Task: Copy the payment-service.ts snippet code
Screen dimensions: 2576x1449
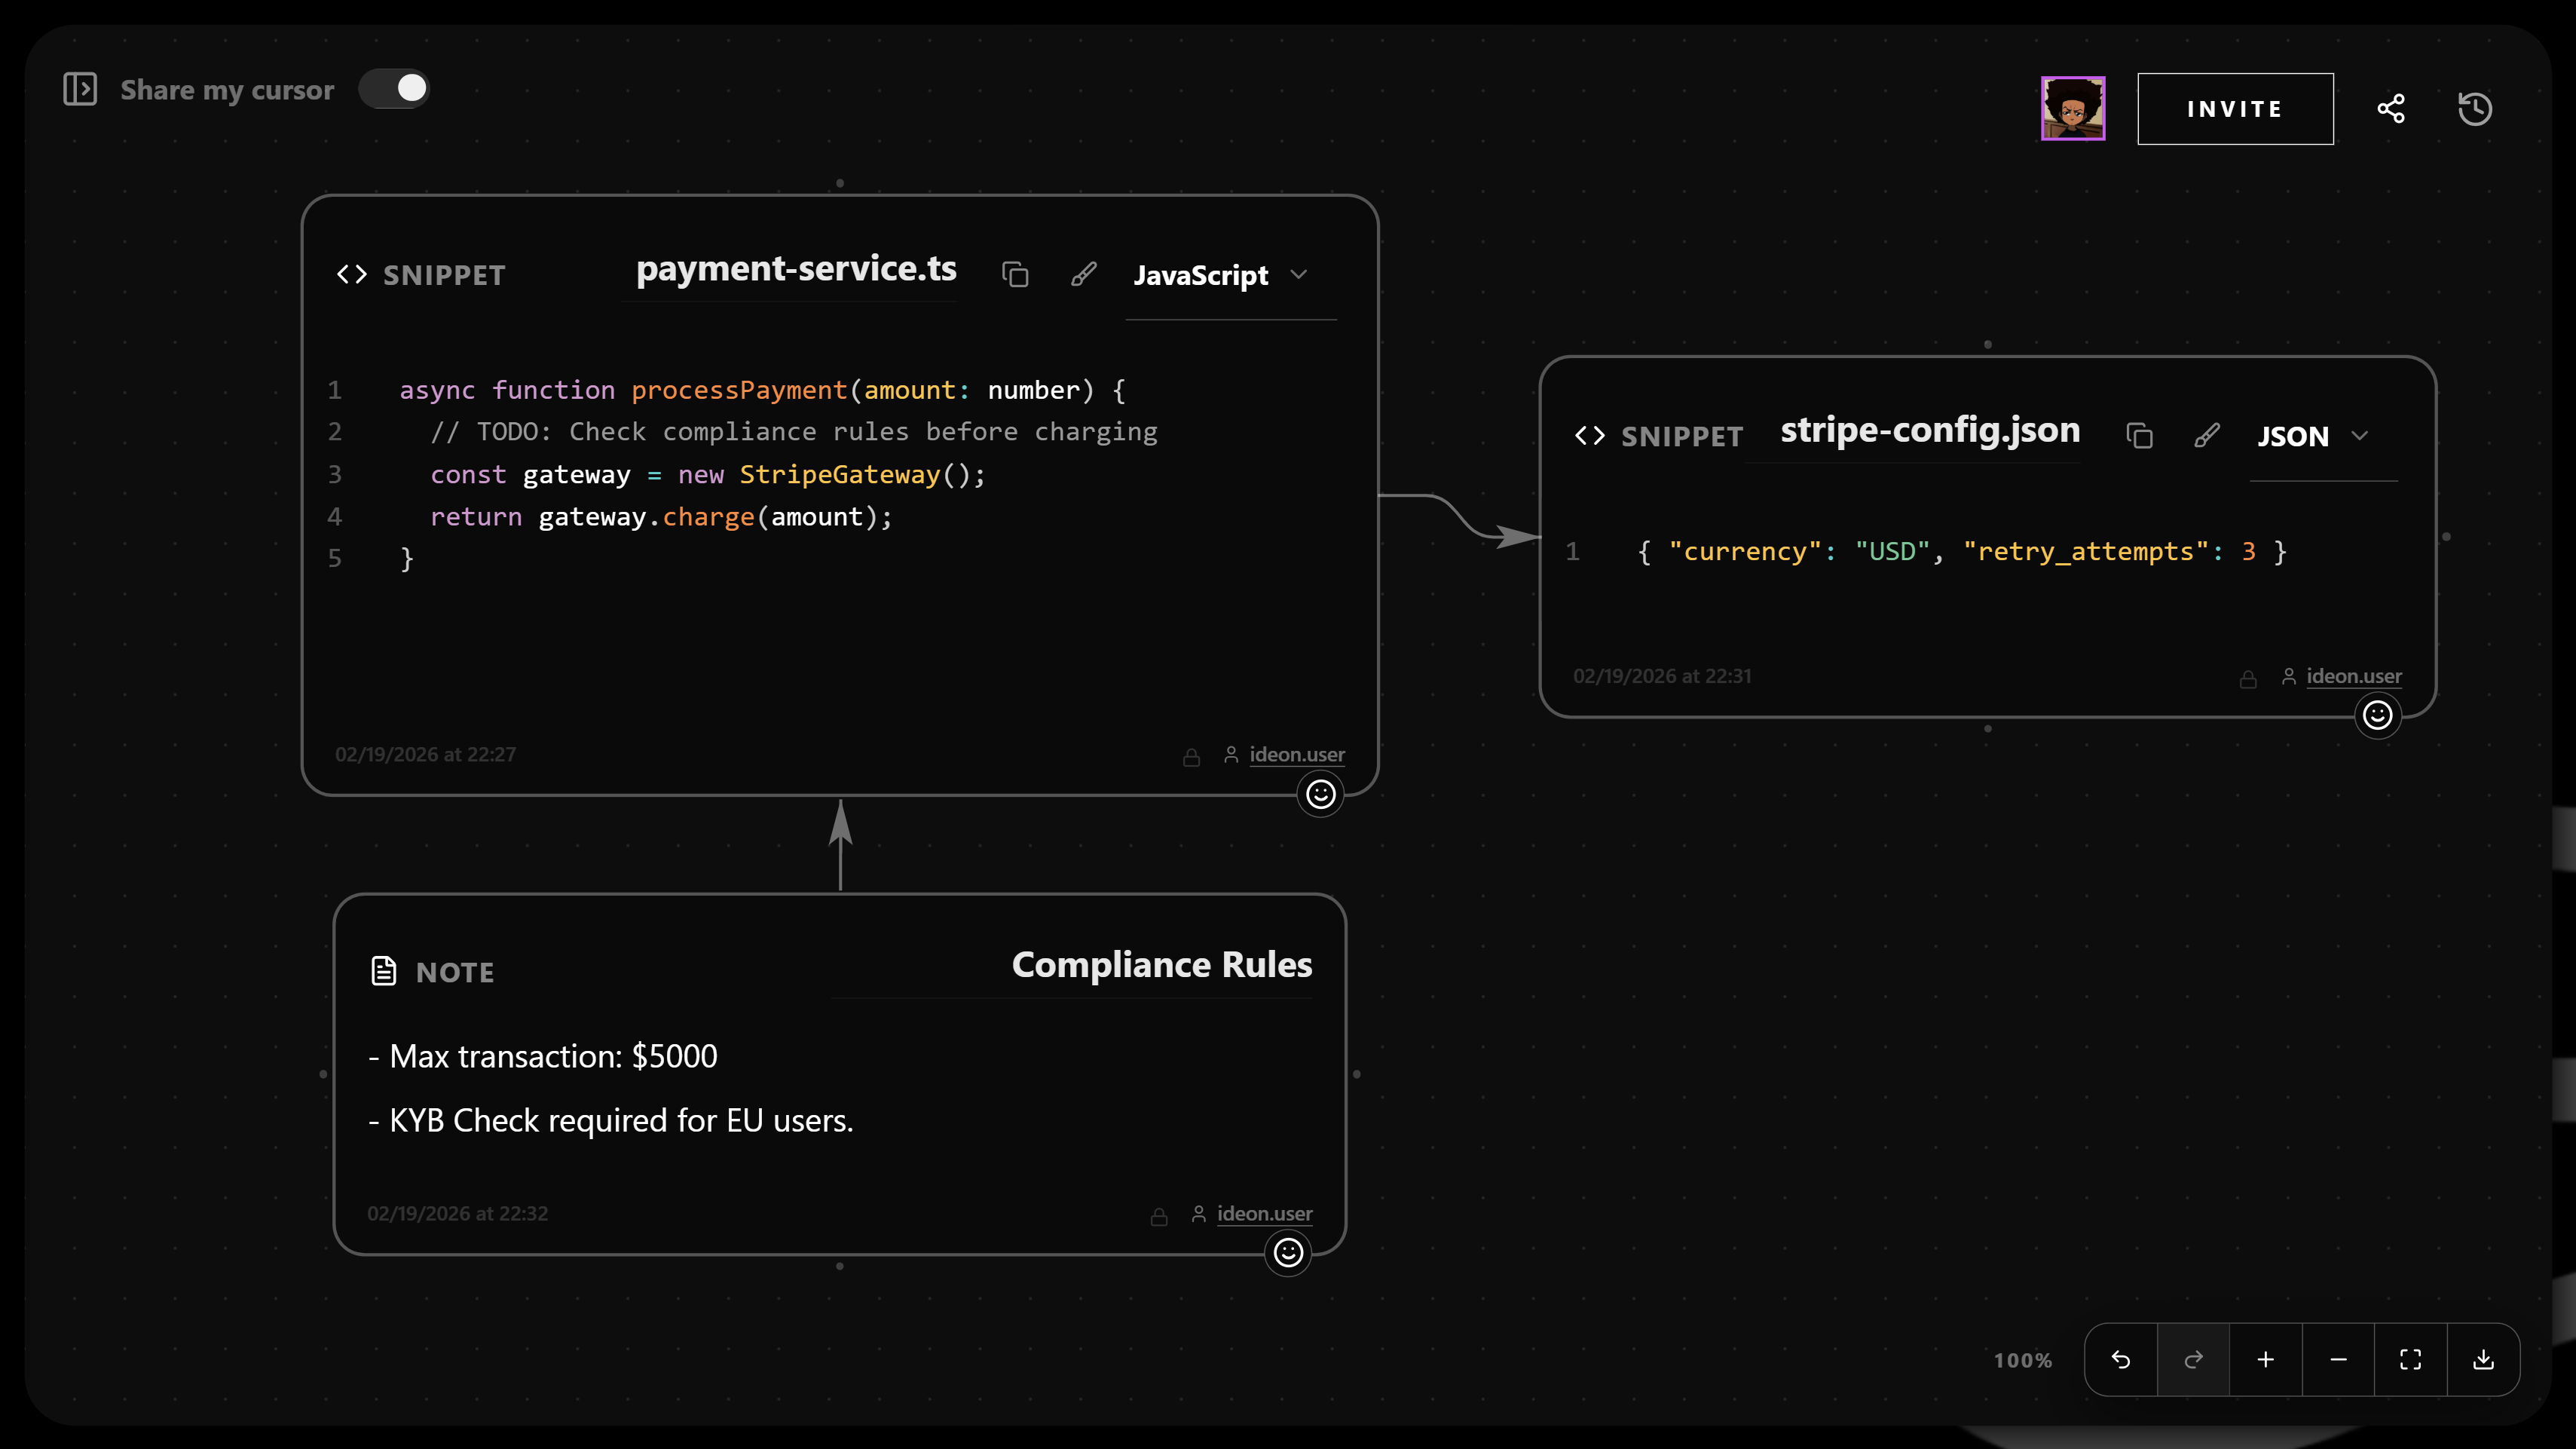Action: click(1016, 274)
